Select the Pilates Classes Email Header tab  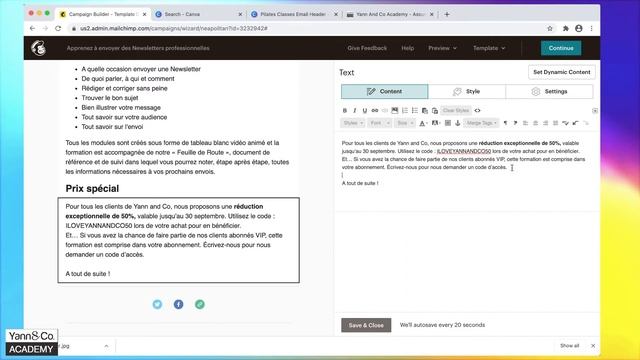click(x=293, y=14)
